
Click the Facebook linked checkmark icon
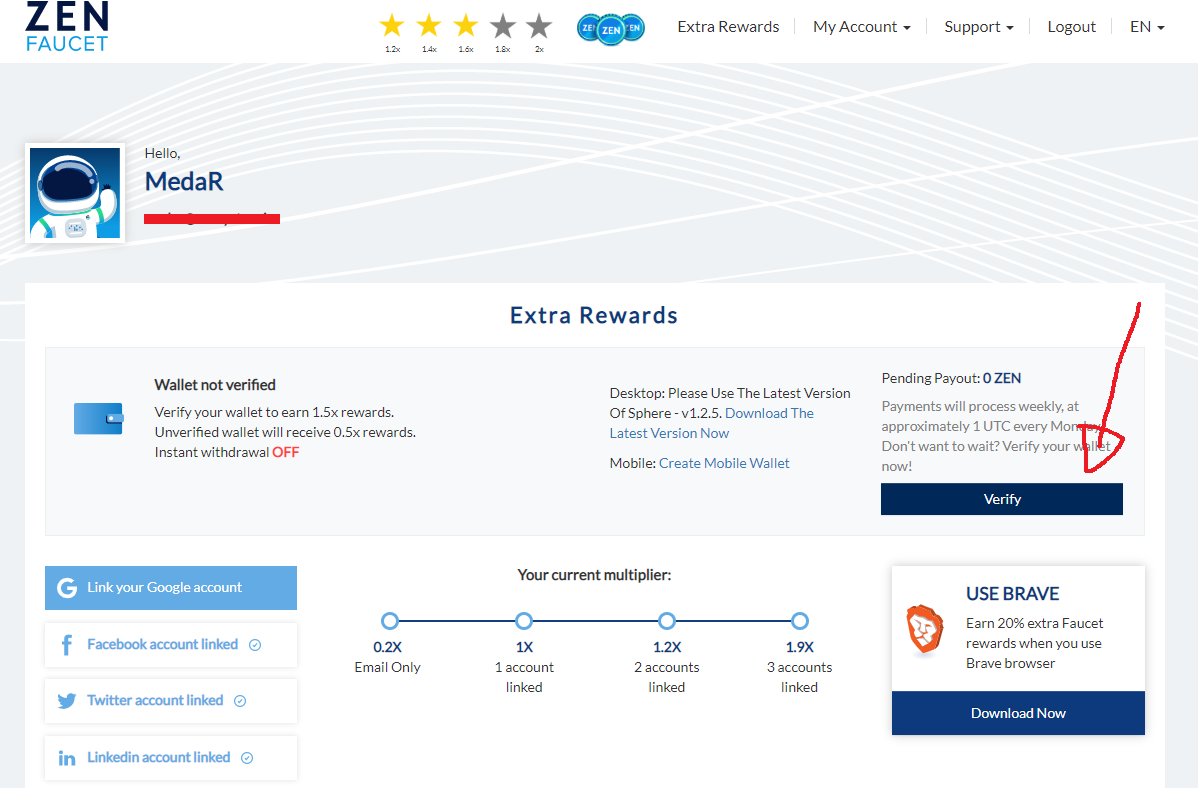[x=255, y=645]
